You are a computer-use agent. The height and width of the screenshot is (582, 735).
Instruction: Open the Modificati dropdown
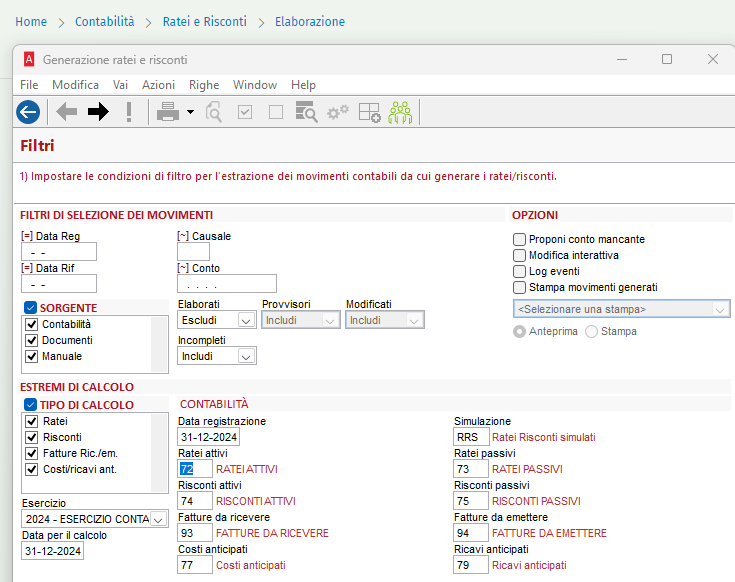[385, 320]
